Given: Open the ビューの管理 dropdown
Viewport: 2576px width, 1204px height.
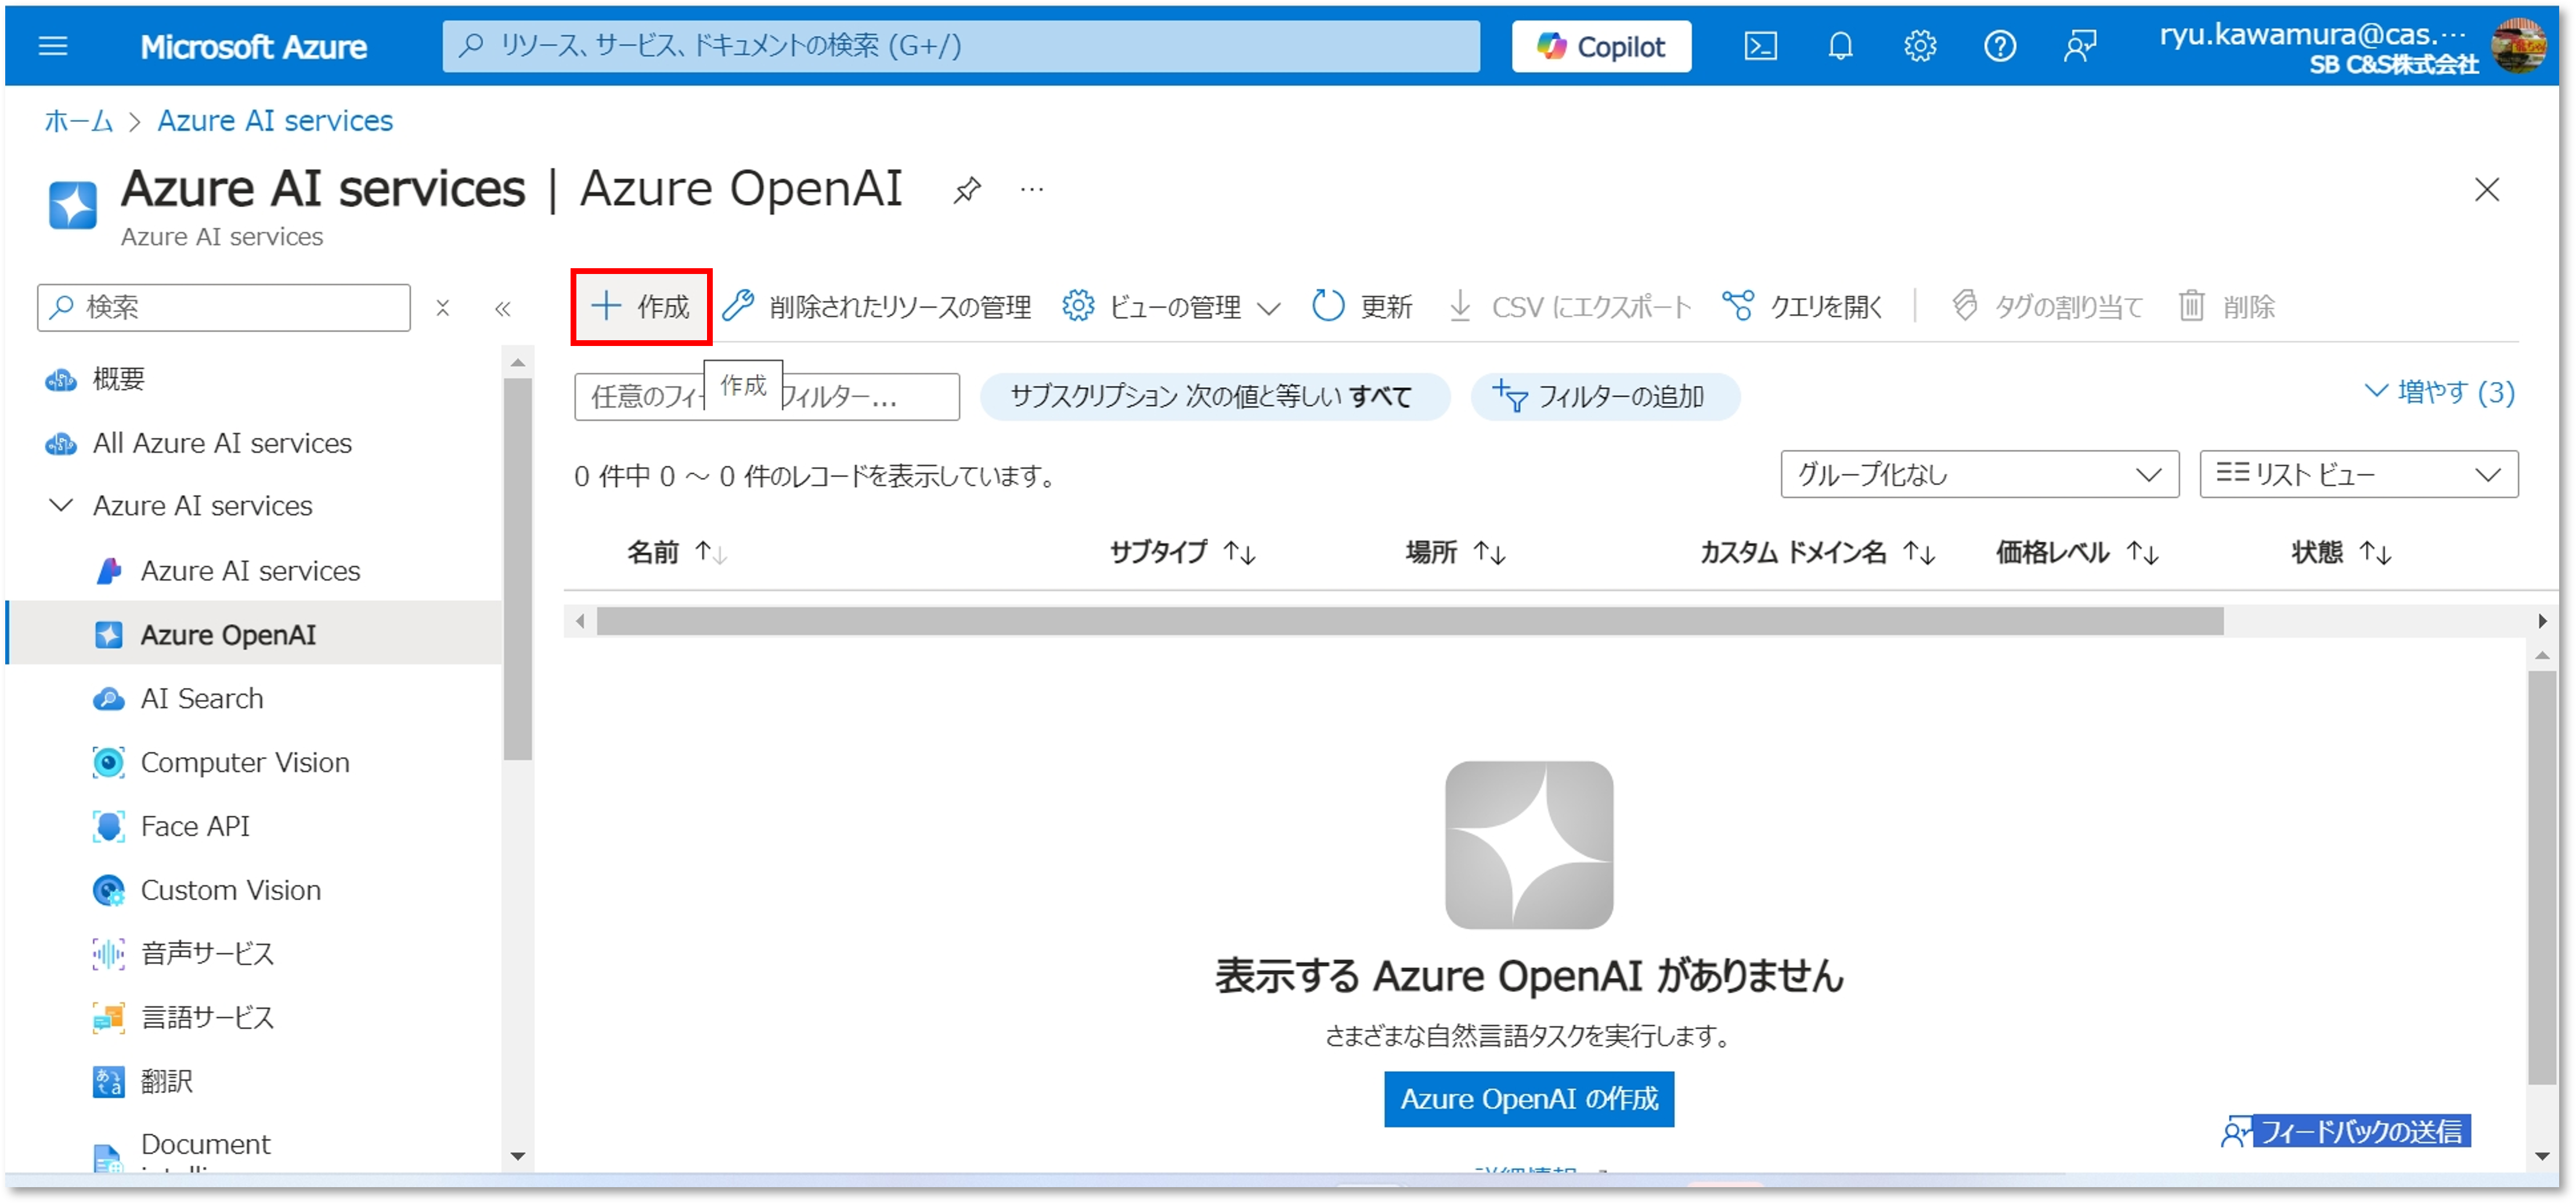Looking at the screenshot, I should (1171, 307).
